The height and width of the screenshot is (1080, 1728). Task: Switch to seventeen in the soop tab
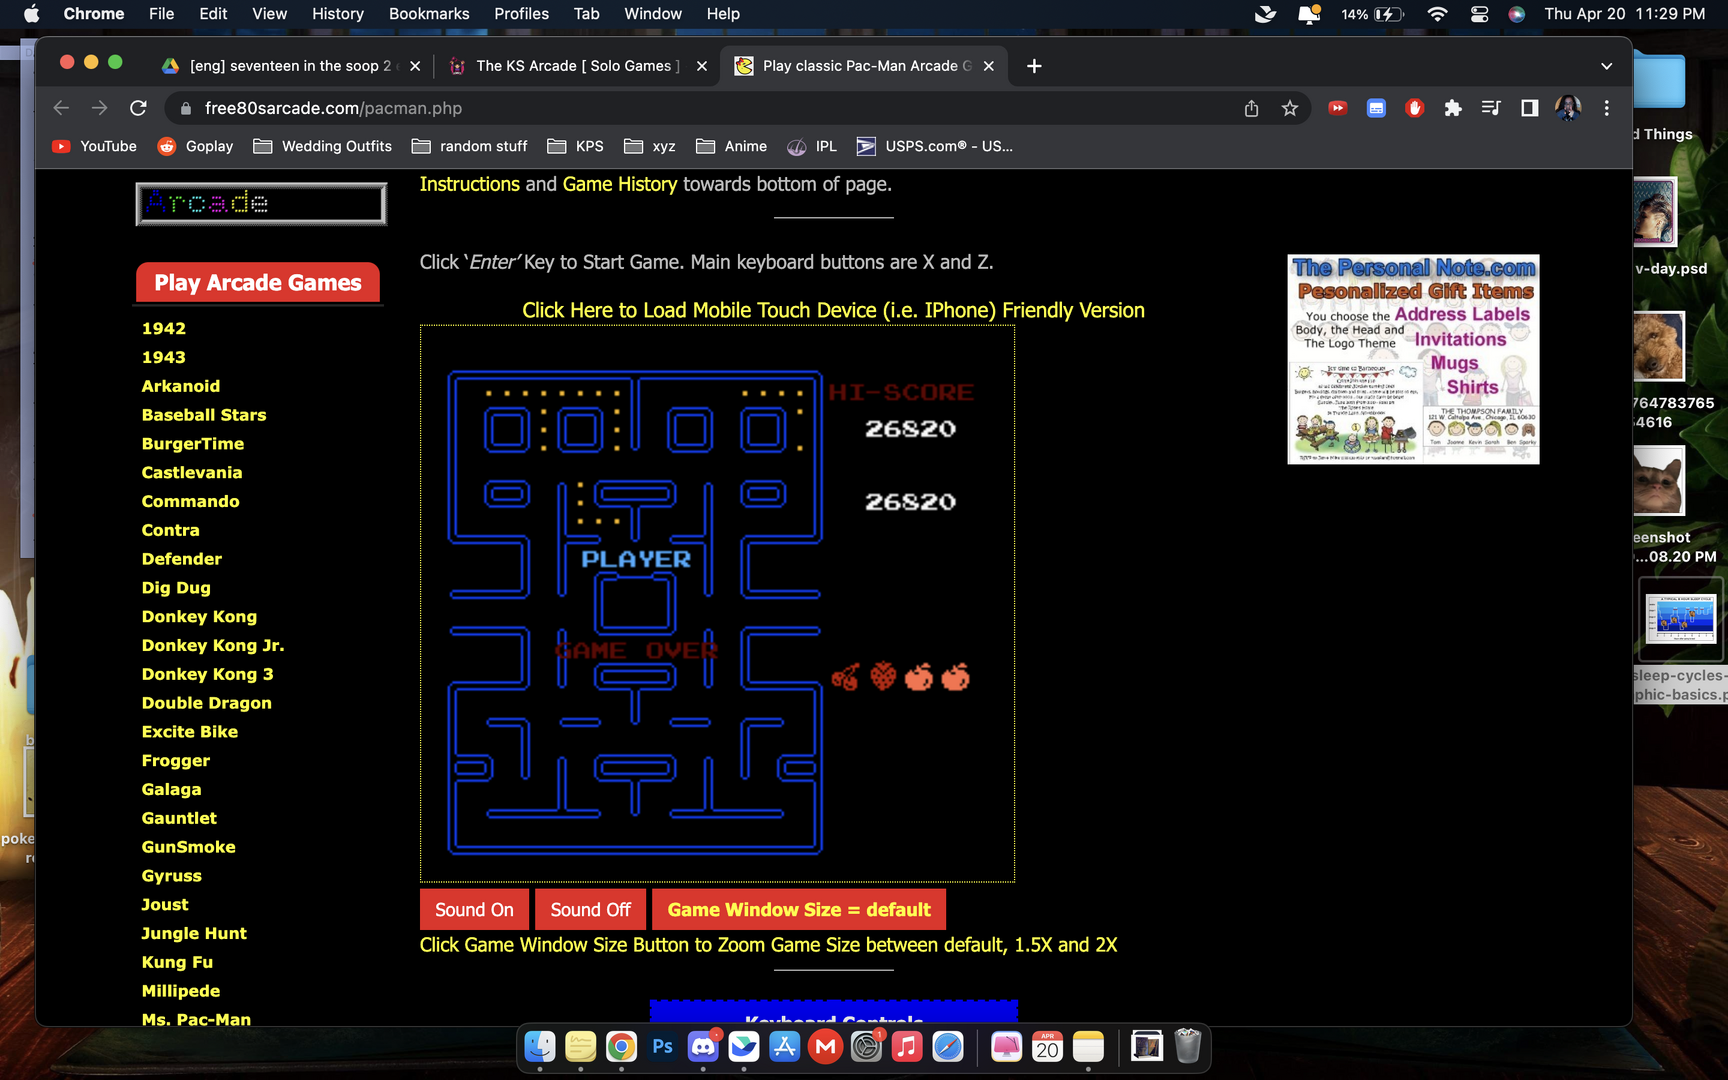click(x=290, y=66)
